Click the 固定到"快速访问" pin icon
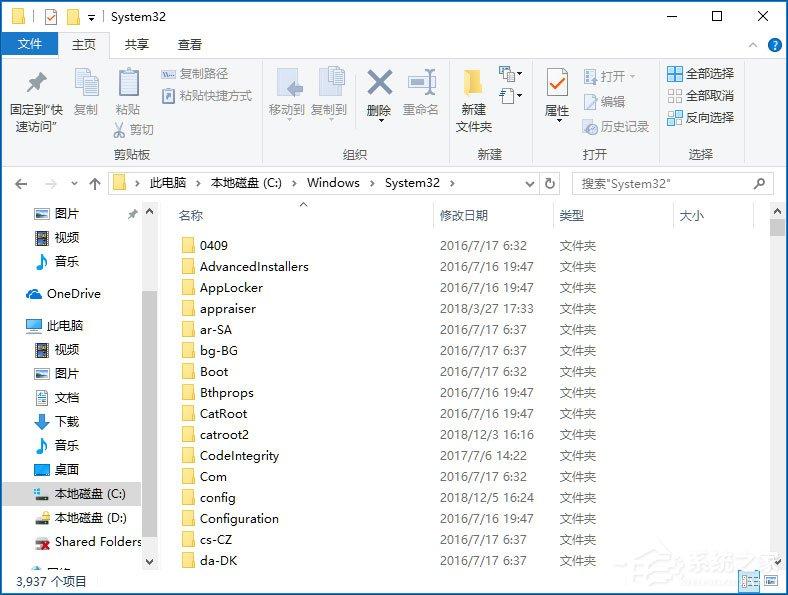788x595 pixels. [36, 83]
